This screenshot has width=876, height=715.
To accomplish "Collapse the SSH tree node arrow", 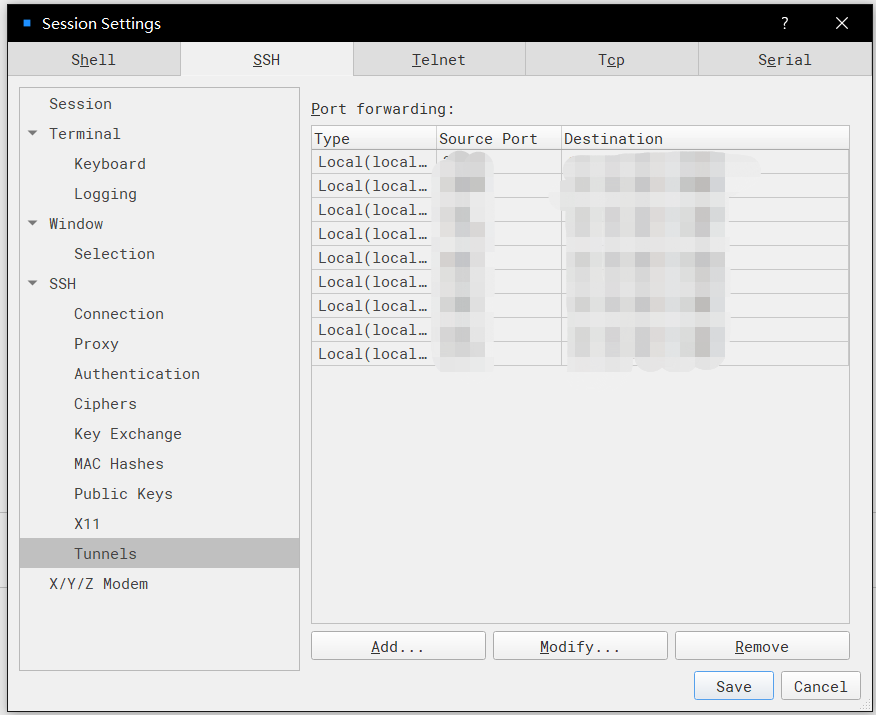I will tap(33, 283).
